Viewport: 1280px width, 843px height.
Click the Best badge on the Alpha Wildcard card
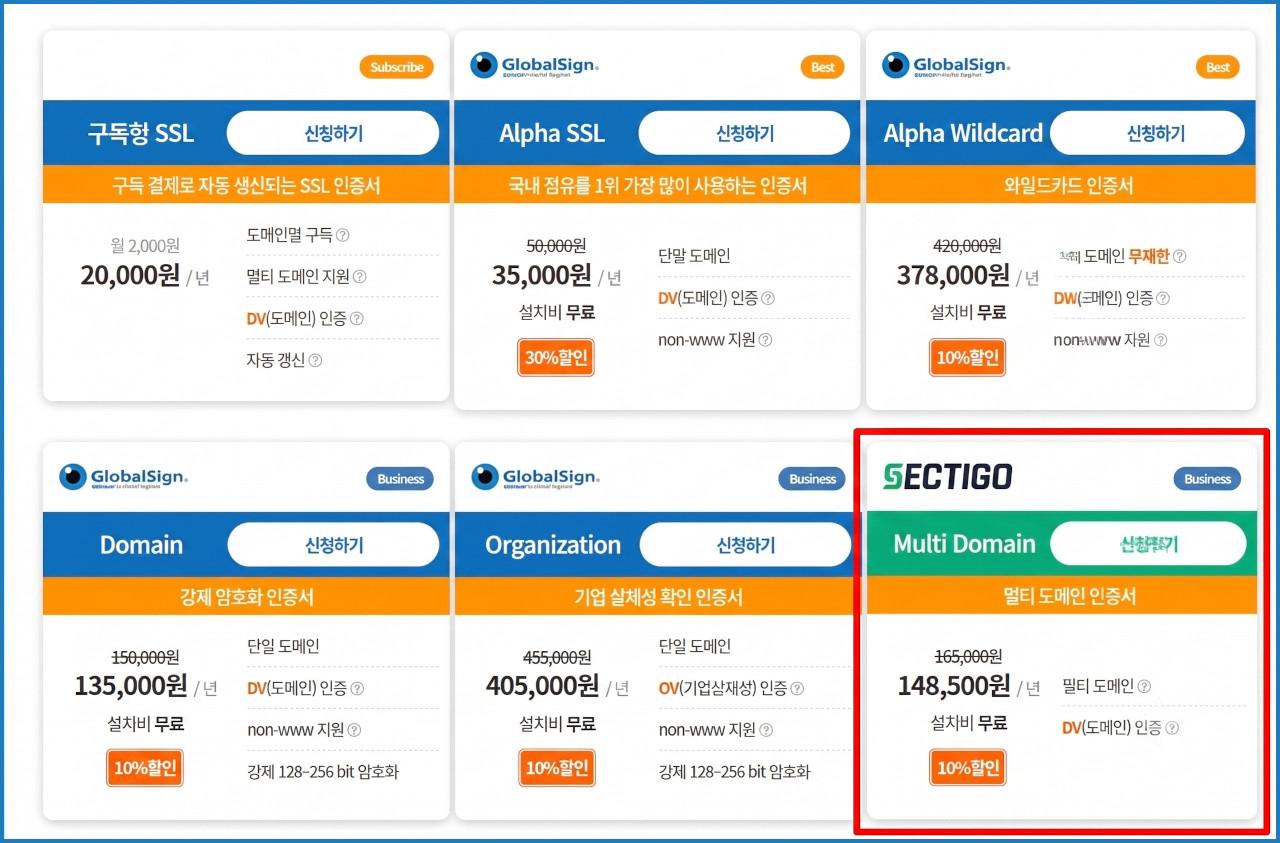coord(1217,67)
